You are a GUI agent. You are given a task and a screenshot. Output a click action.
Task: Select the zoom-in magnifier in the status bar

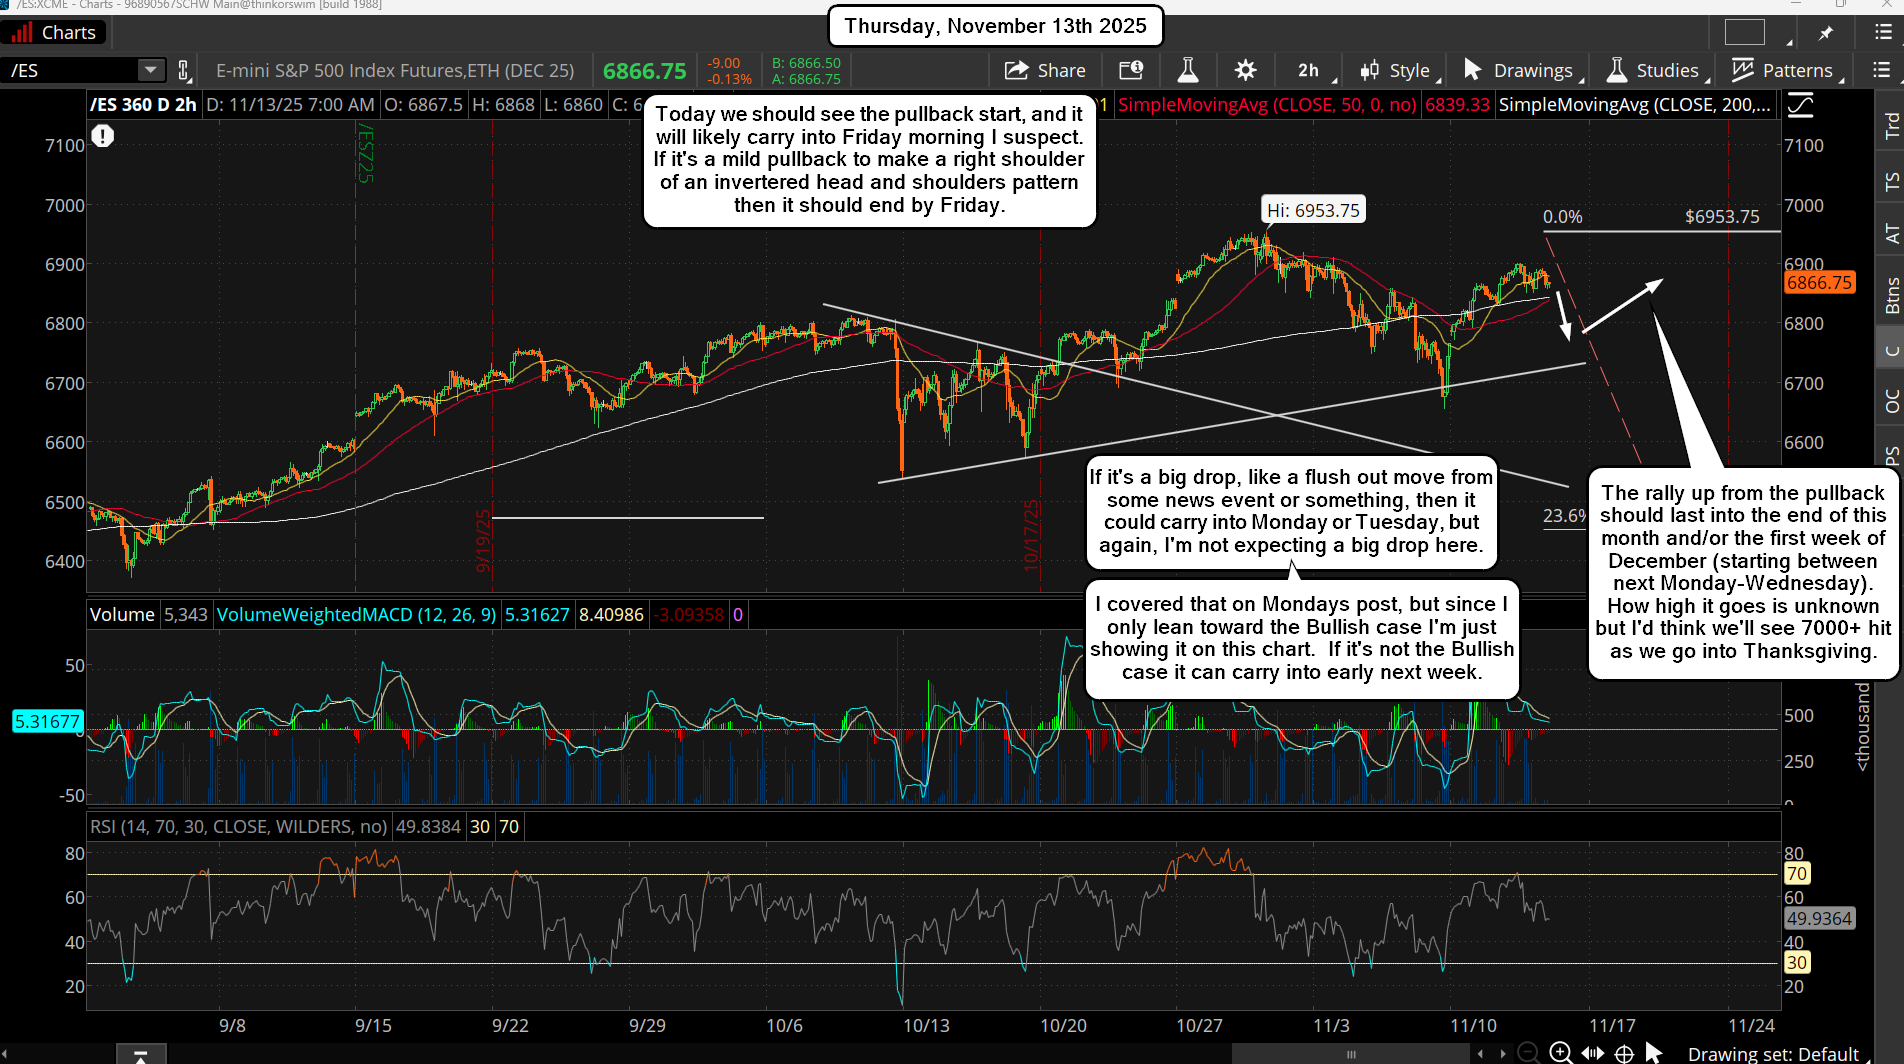[1560, 1052]
